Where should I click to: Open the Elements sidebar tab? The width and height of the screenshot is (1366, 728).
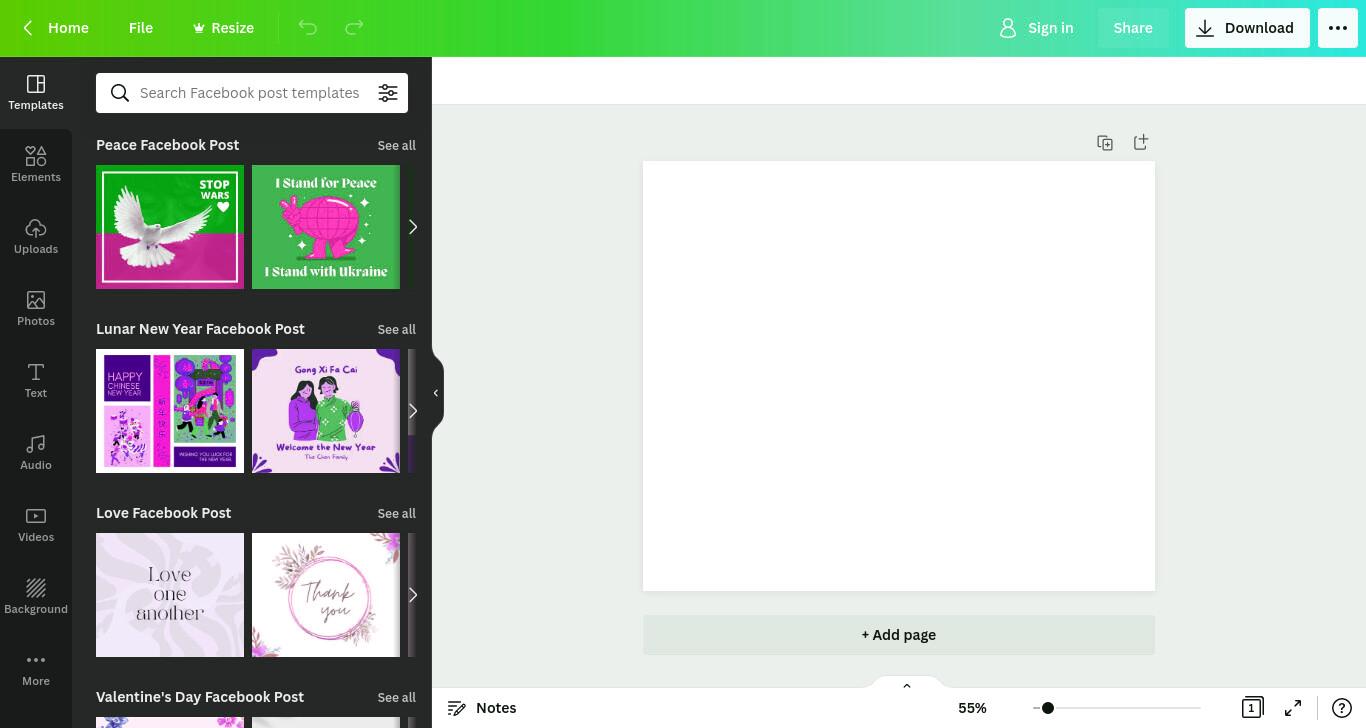pyautogui.click(x=36, y=165)
